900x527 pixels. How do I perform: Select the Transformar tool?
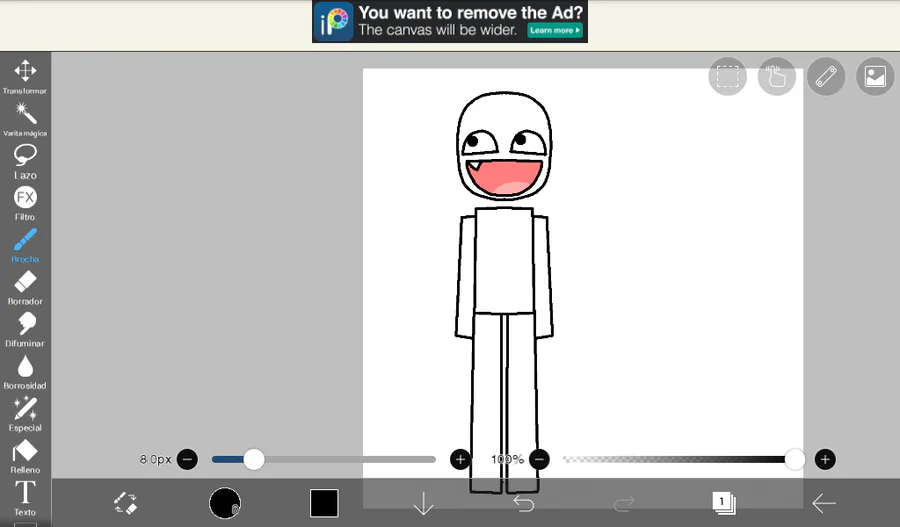click(25, 76)
